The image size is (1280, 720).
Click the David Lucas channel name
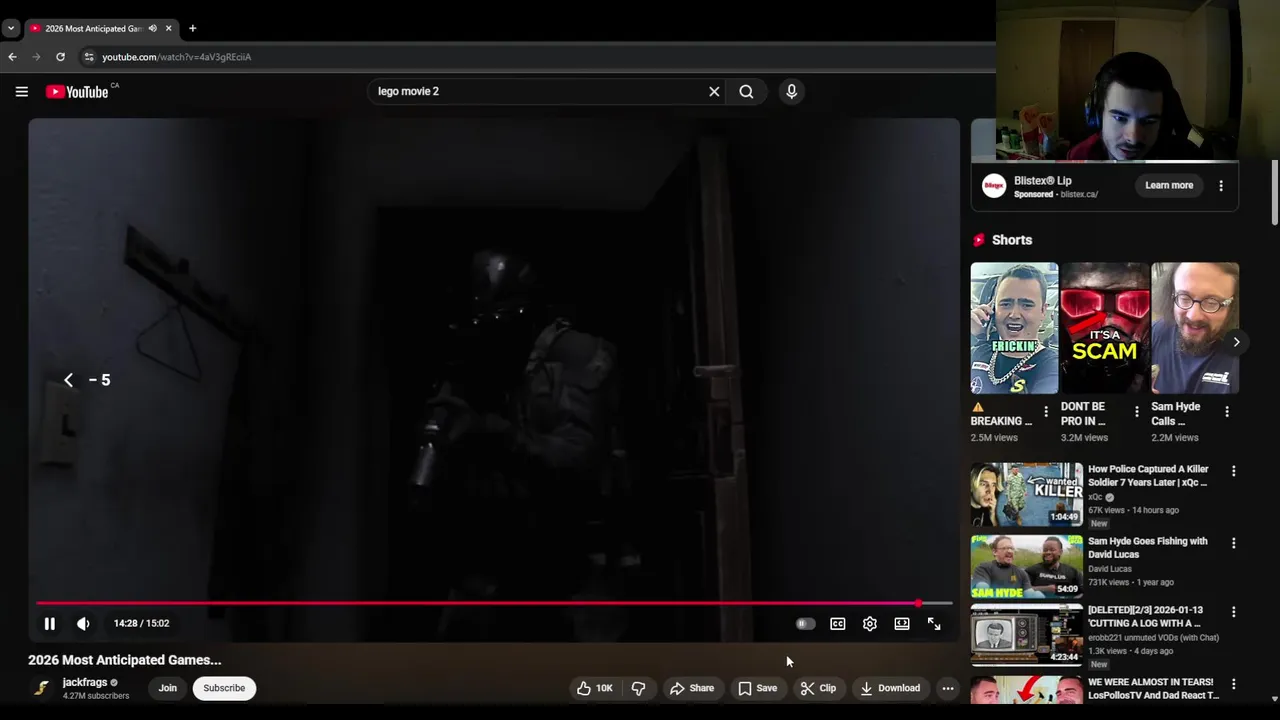coord(1109,569)
